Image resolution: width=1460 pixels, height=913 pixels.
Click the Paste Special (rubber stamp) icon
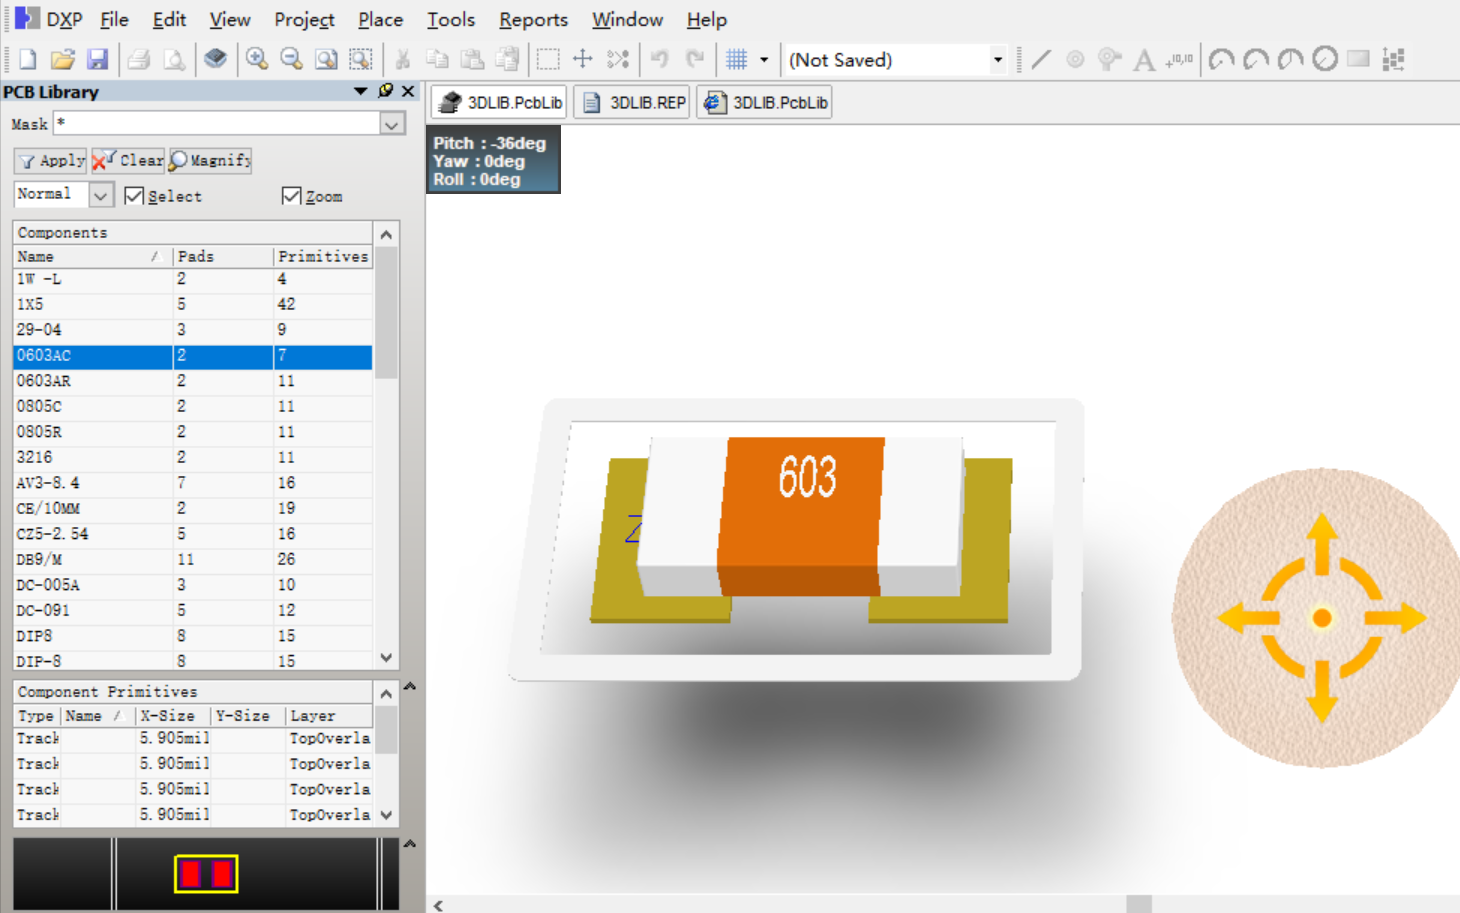click(x=507, y=59)
